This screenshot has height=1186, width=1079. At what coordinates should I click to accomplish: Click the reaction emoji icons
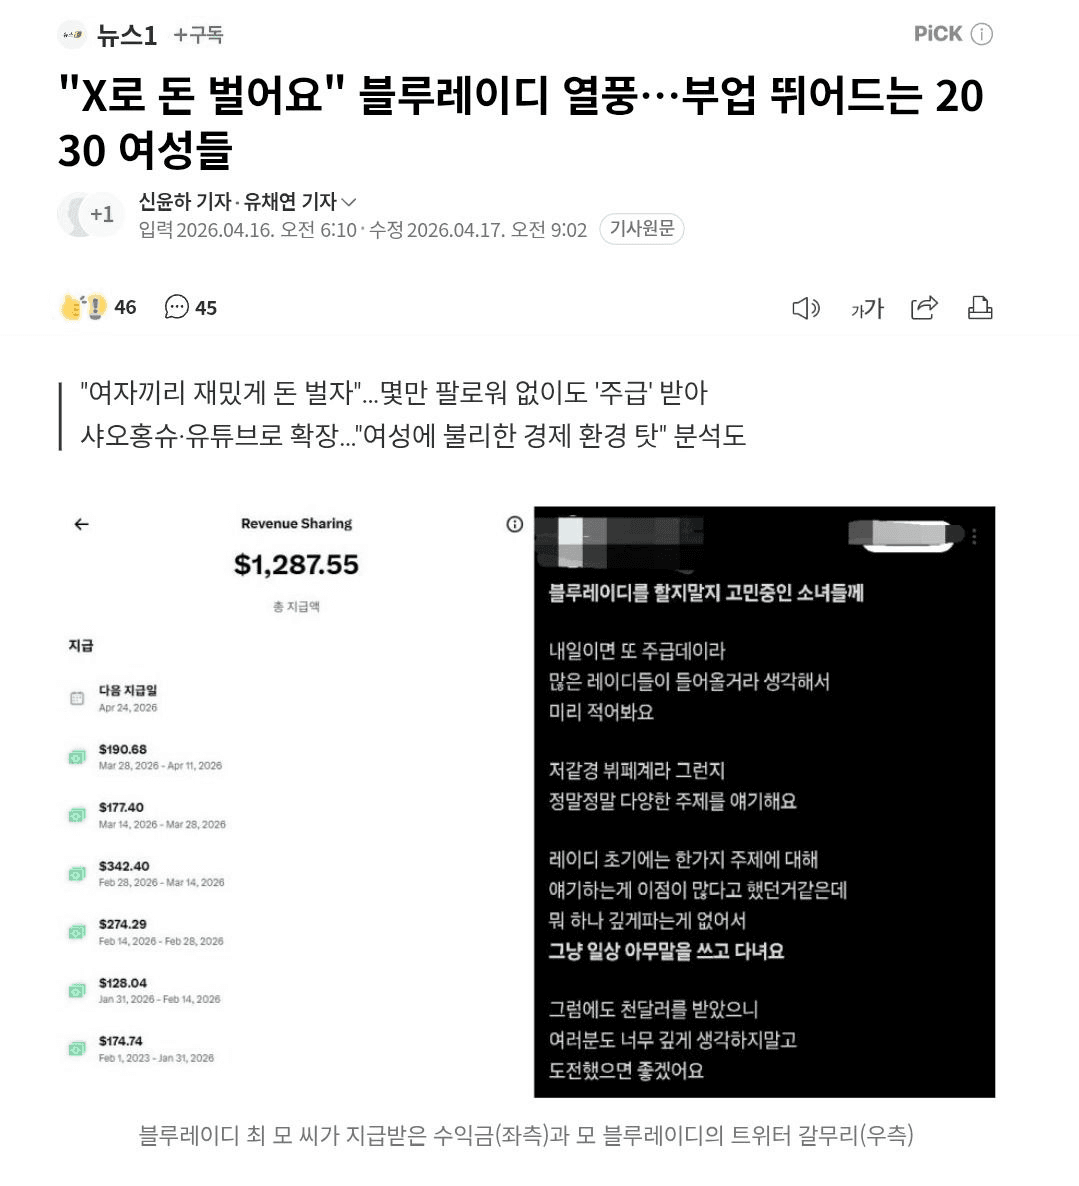tap(83, 307)
